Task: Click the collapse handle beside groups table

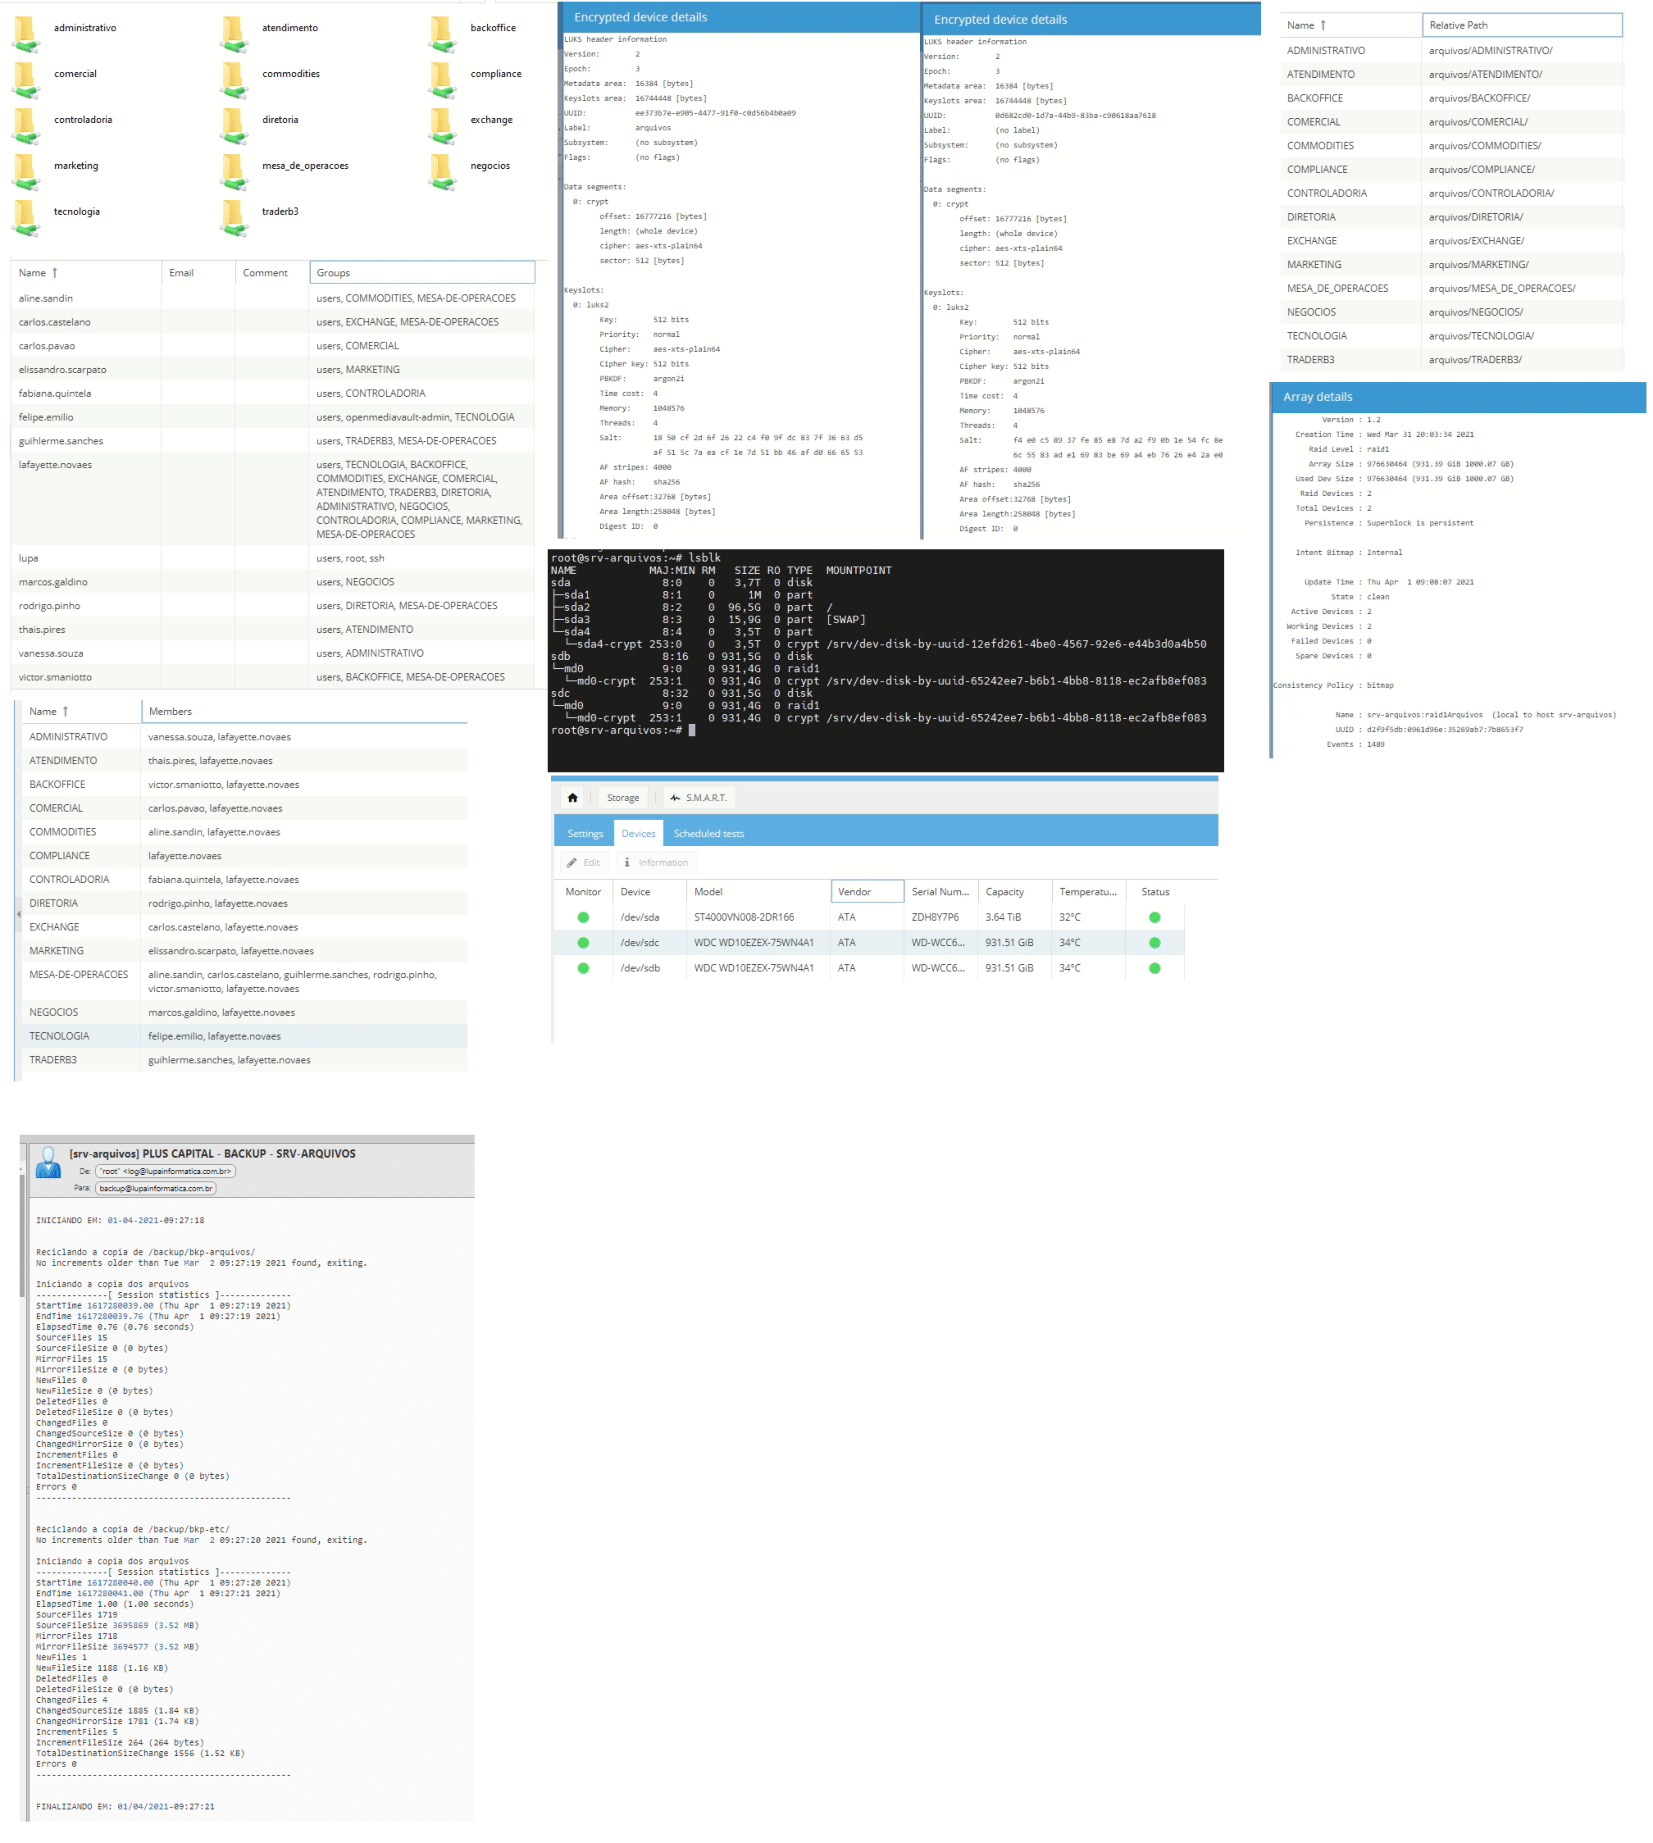Action: 18,914
